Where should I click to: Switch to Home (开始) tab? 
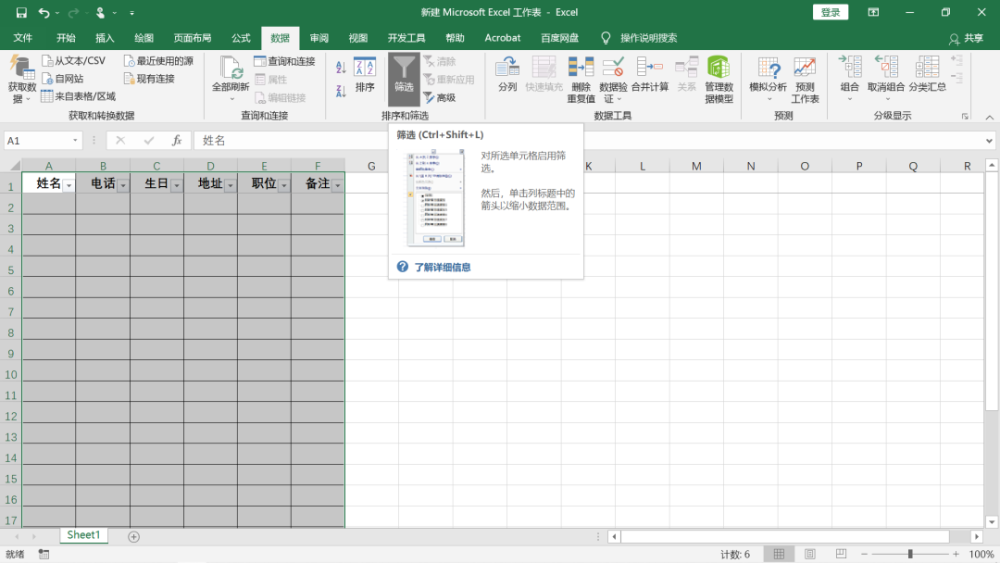coord(66,38)
